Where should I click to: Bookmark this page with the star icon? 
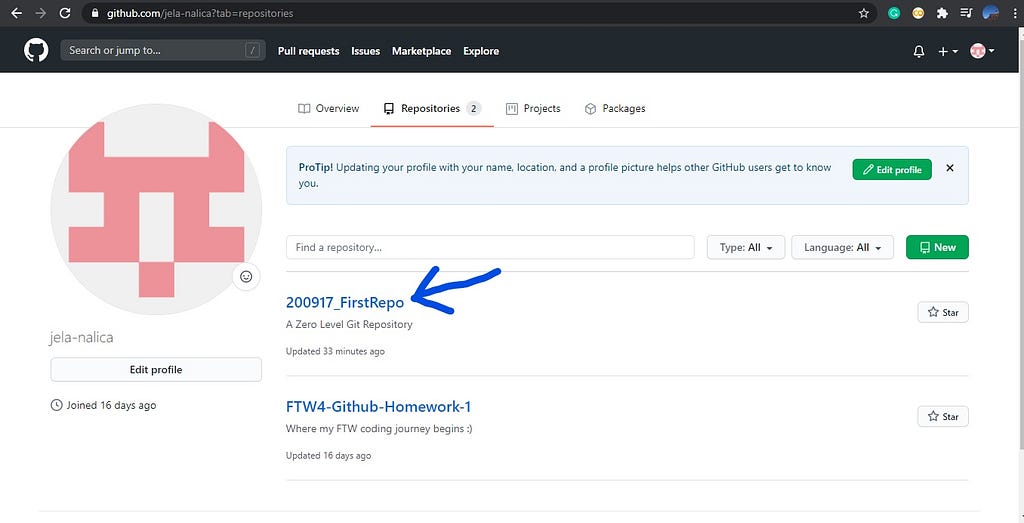(863, 13)
